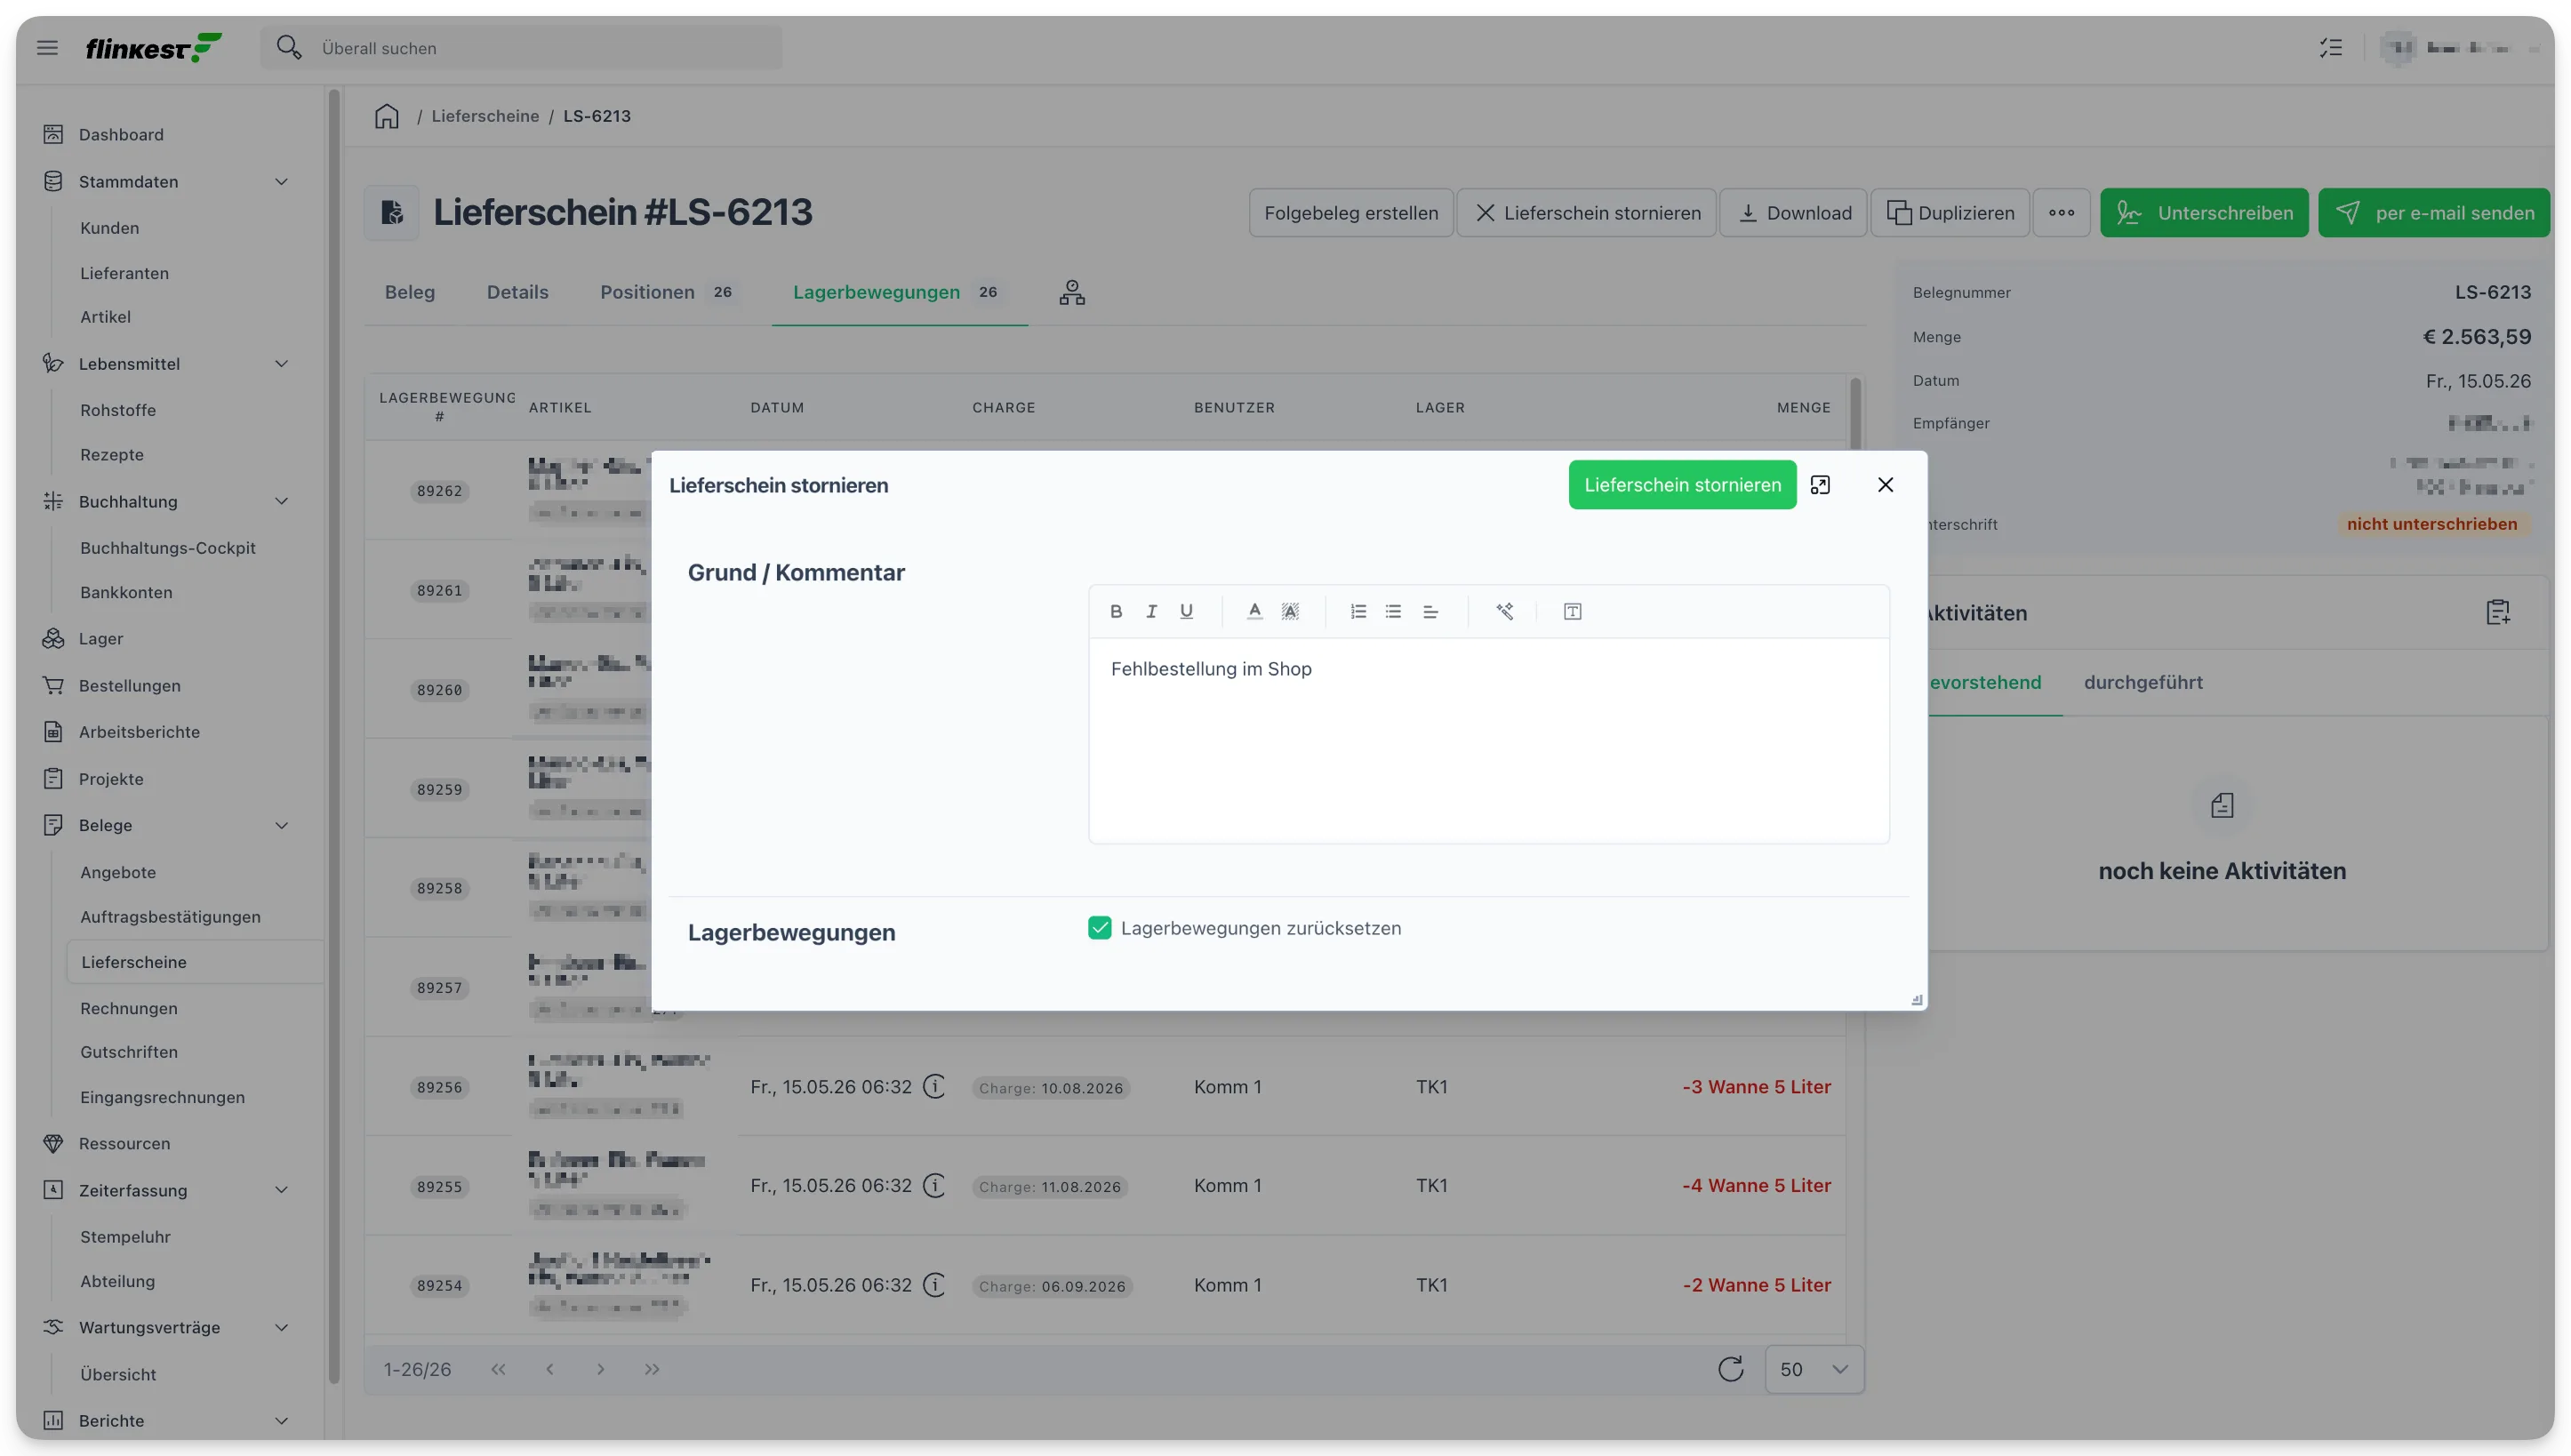This screenshot has width=2571, height=1456.
Task: Switch to the Positionen tab
Action: (667, 292)
